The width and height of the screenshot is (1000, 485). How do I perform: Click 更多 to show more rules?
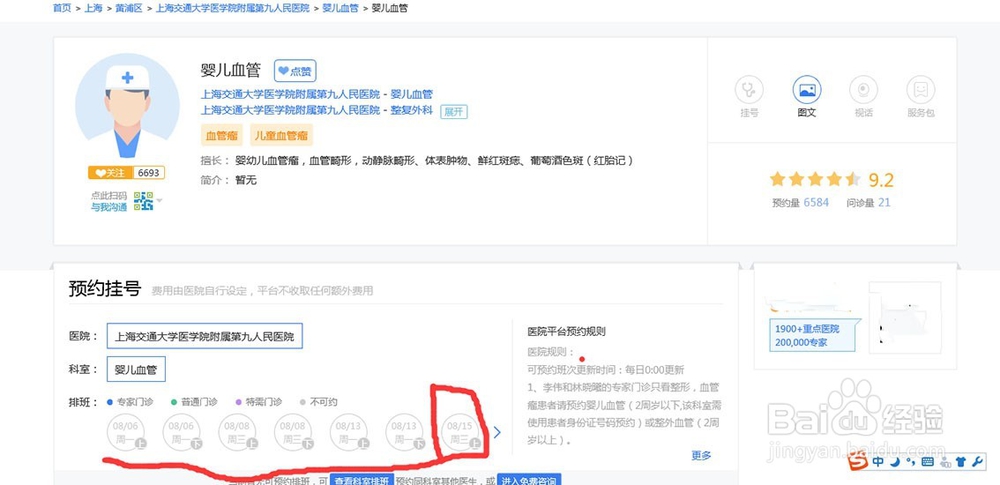pos(701,456)
